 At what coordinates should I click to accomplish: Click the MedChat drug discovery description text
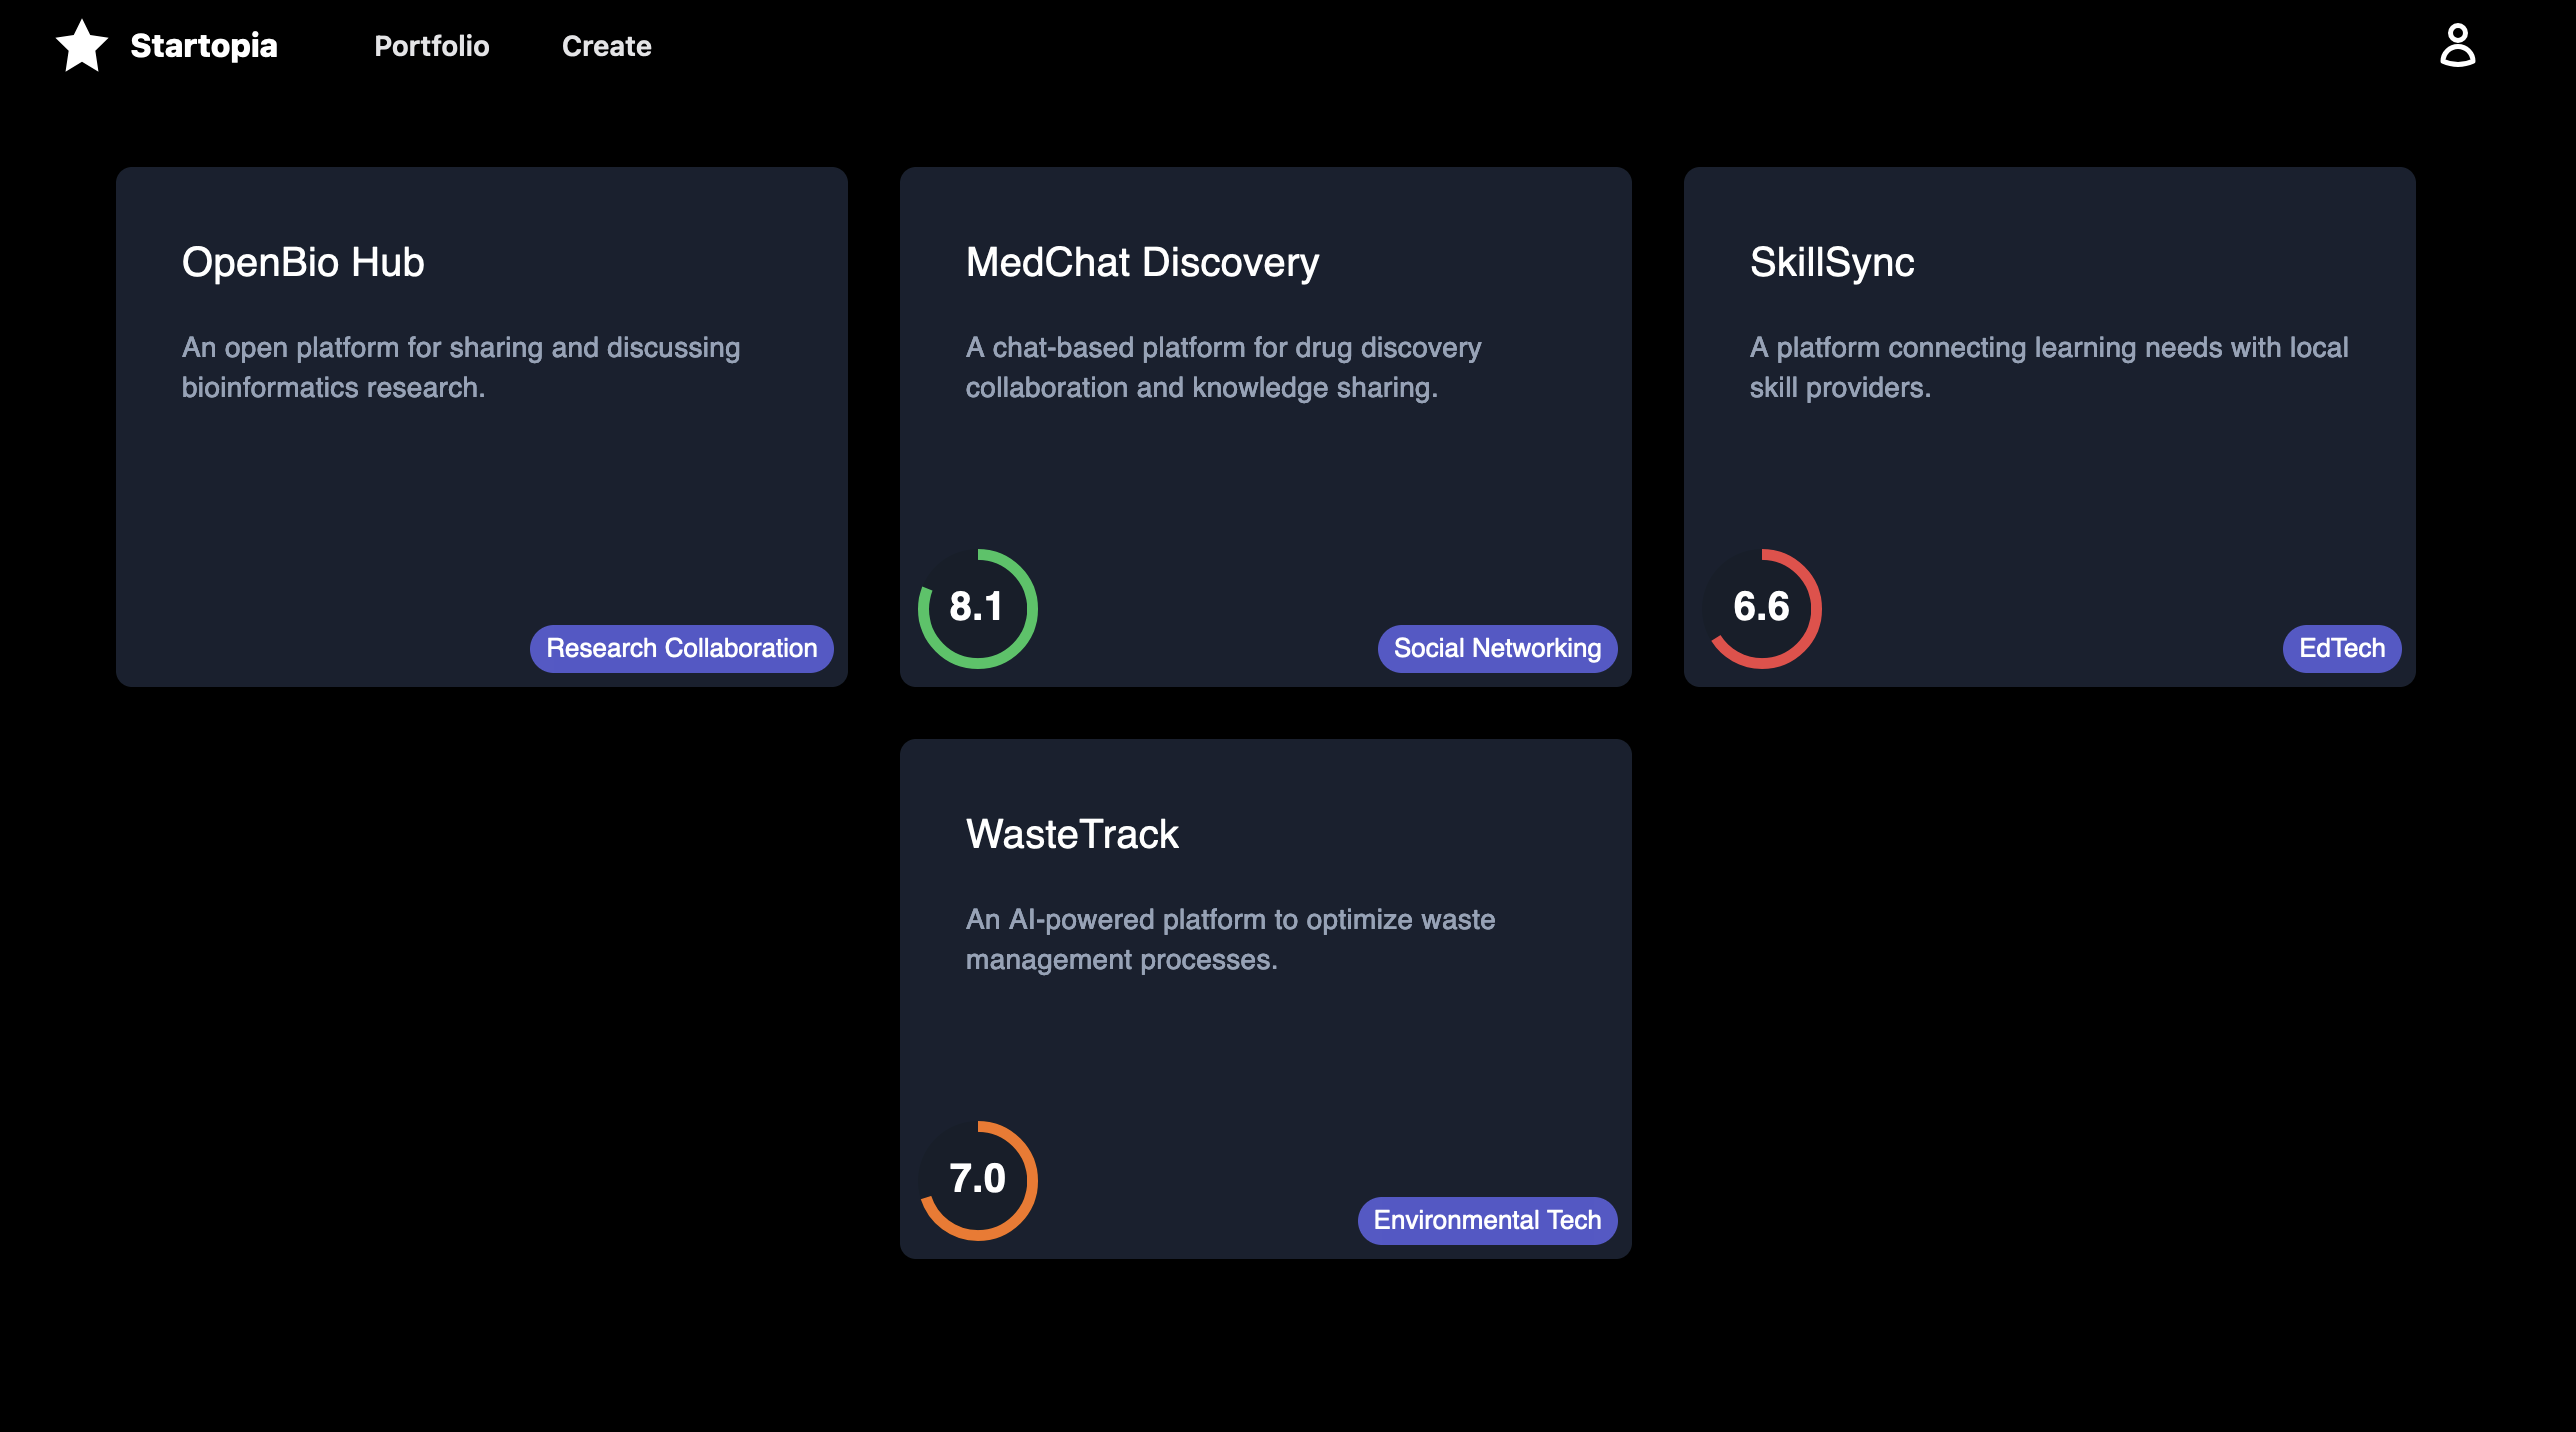pyautogui.click(x=1222, y=367)
